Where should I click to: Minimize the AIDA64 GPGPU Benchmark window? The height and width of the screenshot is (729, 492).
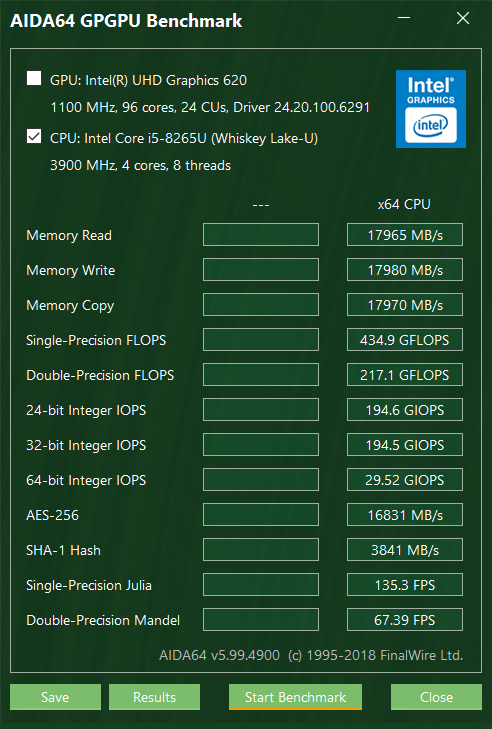pyautogui.click(x=404, y=18)
